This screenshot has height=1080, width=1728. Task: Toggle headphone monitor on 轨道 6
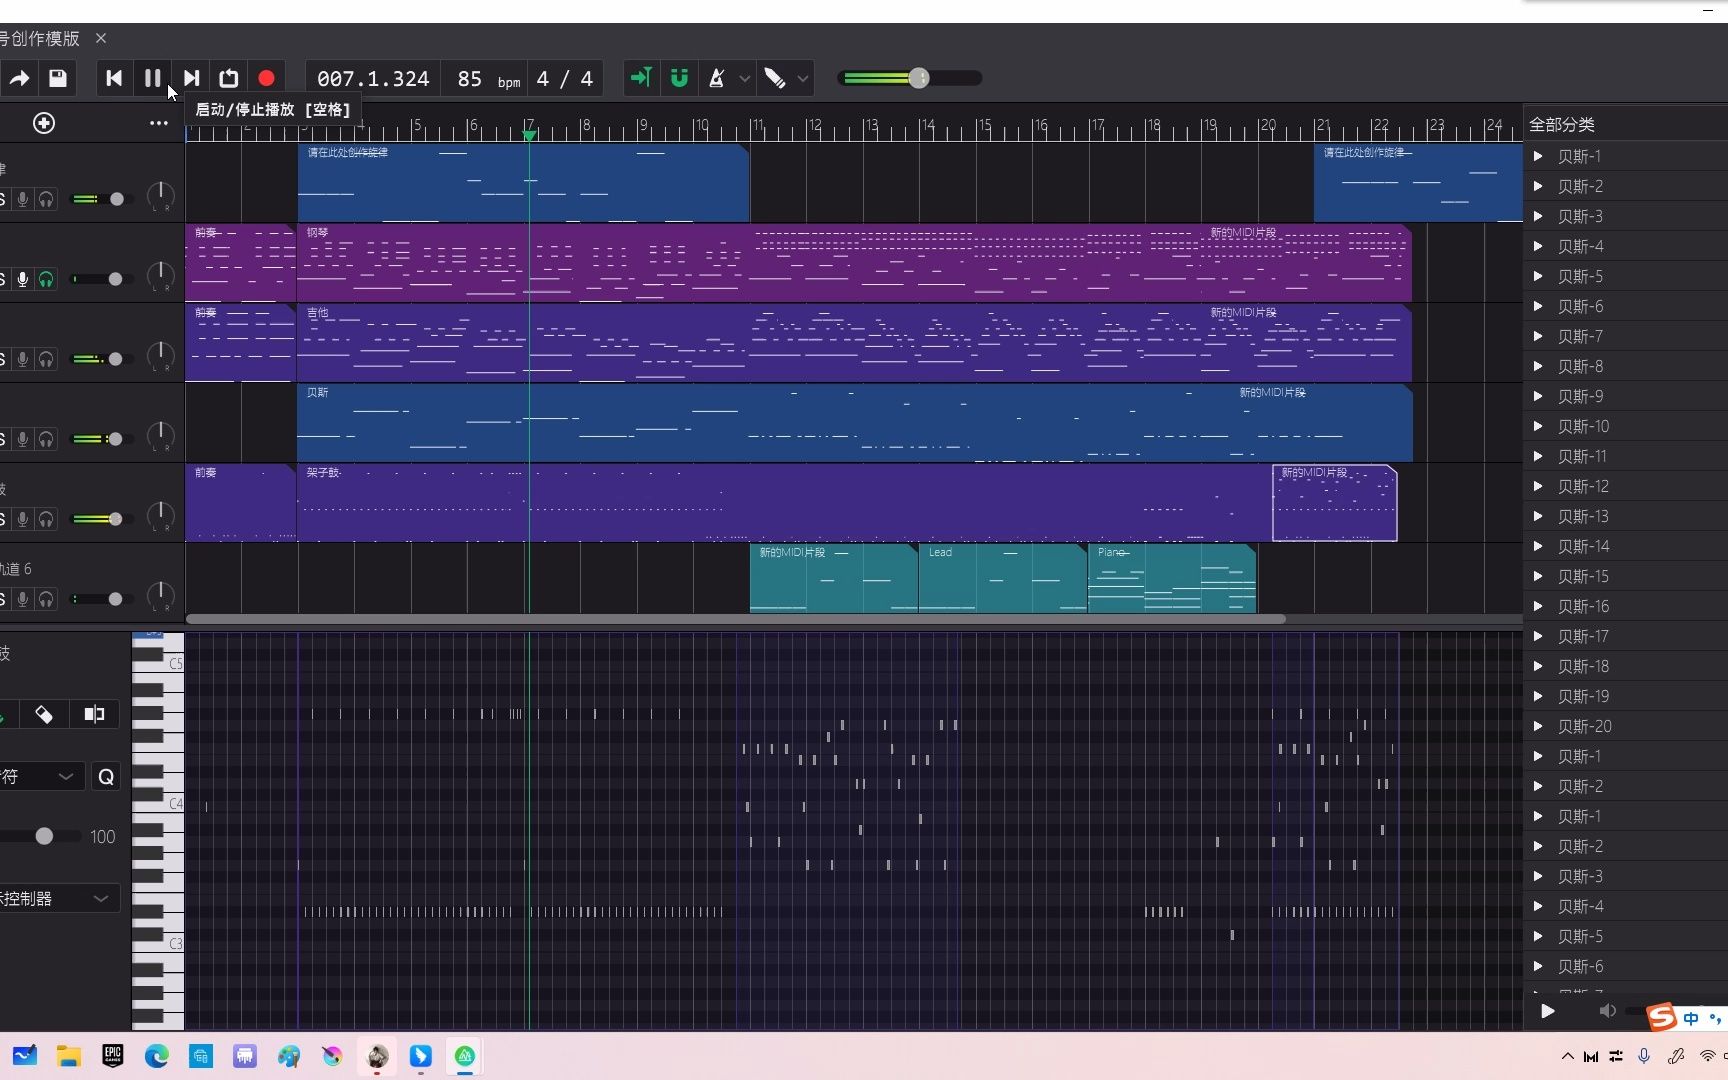[46, 599]
